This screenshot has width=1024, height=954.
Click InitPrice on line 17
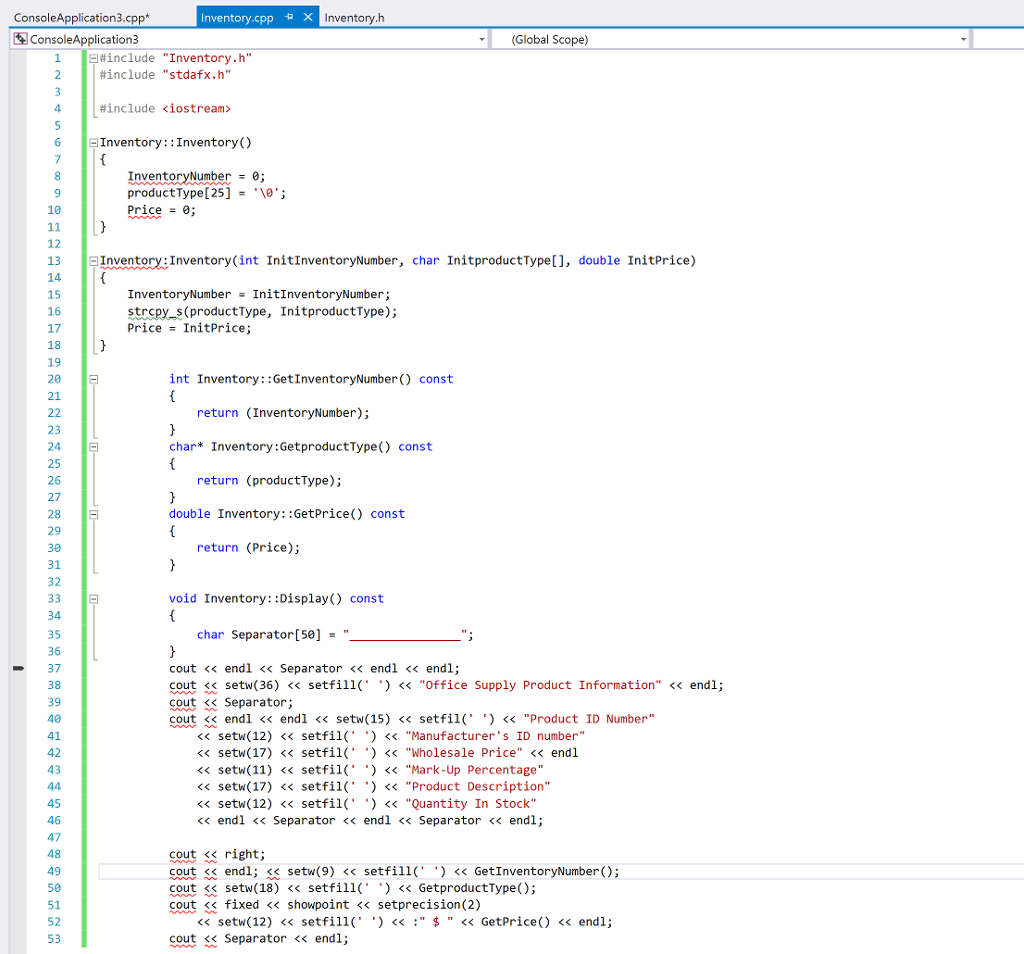pyautogui.click(x=216, y=328)
